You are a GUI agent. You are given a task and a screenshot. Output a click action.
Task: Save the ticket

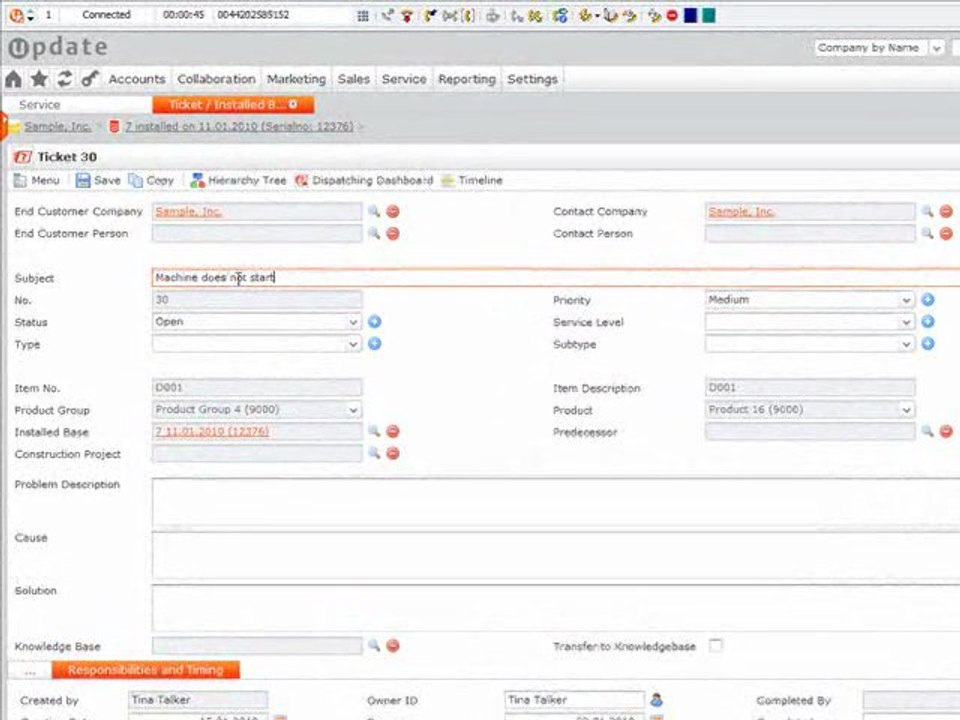[x=98, y=180]
